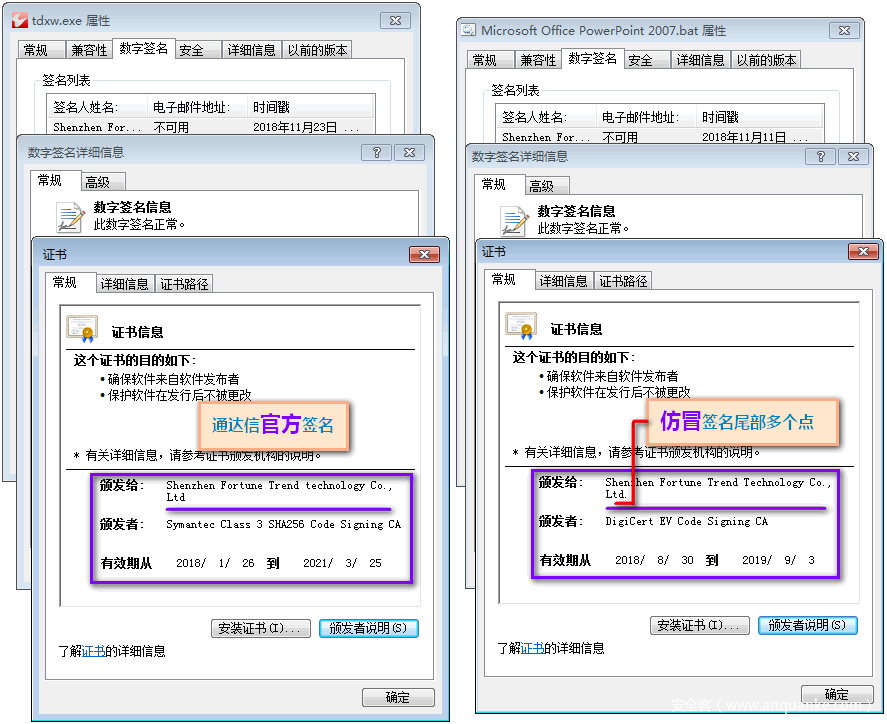Image resolution: width=887 pixels, height=724 pixels.
Task: Click 电子邮件地址 column header in PowerPoint.bat list
Action: [x=647, y=117]
